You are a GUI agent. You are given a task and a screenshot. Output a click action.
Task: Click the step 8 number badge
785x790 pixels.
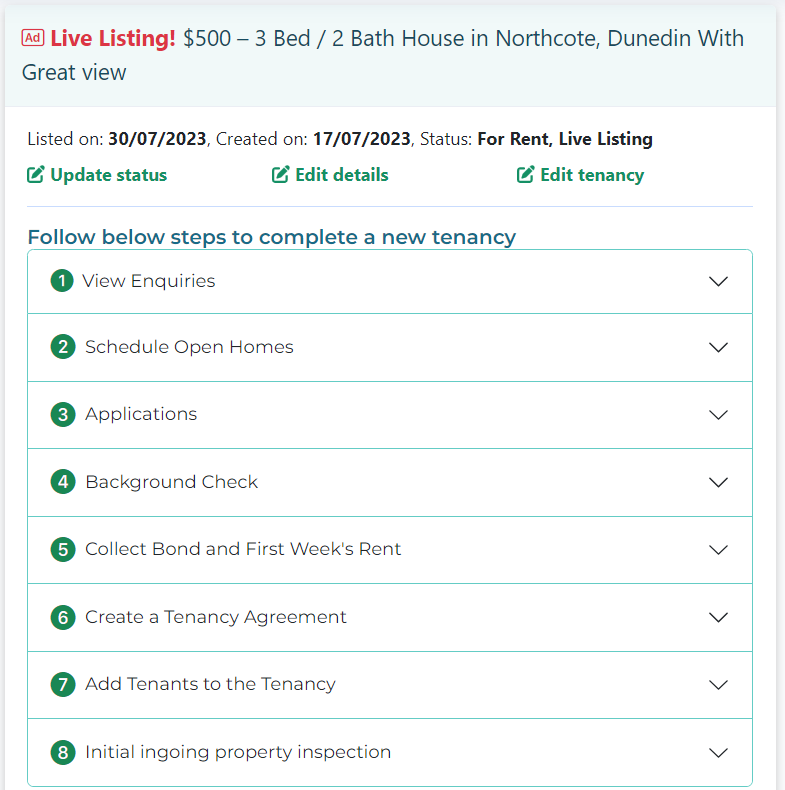[63, 752]
